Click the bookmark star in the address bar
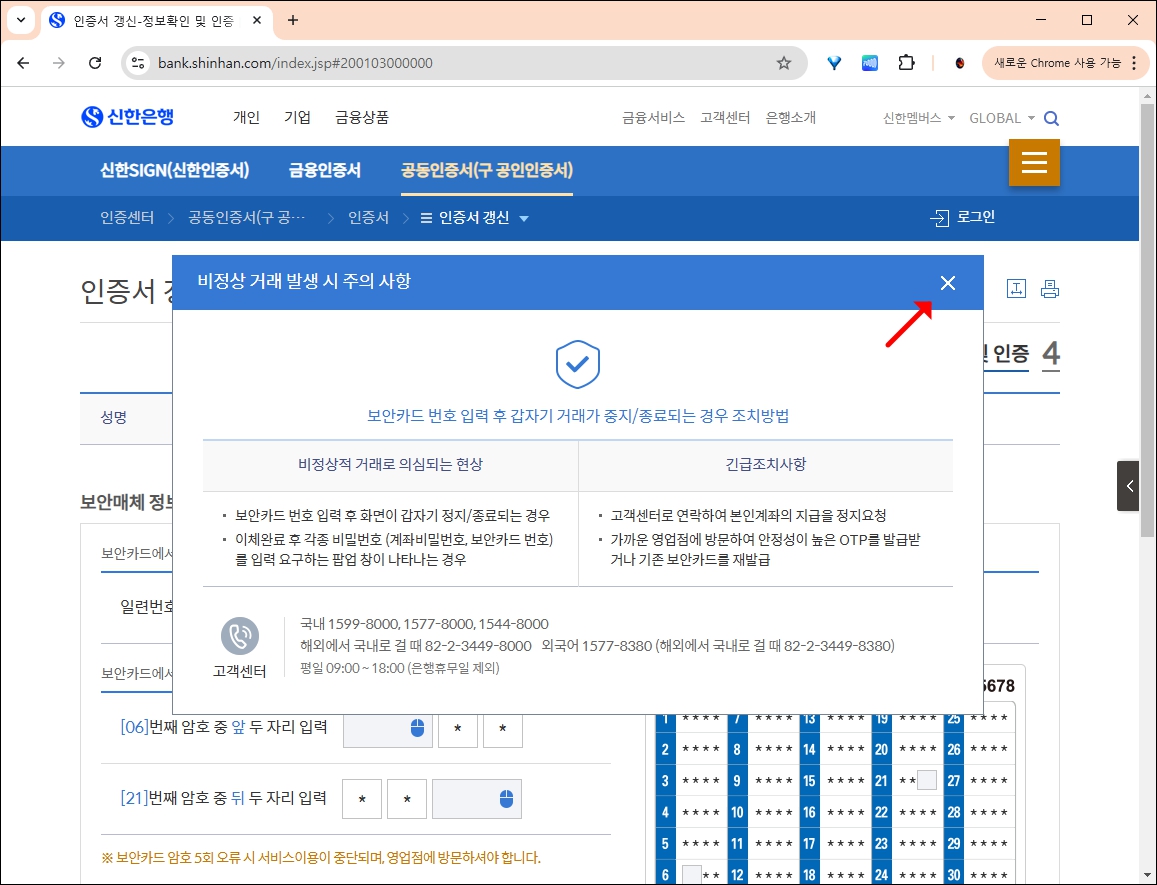The width and height of the screenshot is (1157, 885). pos(784,62)
